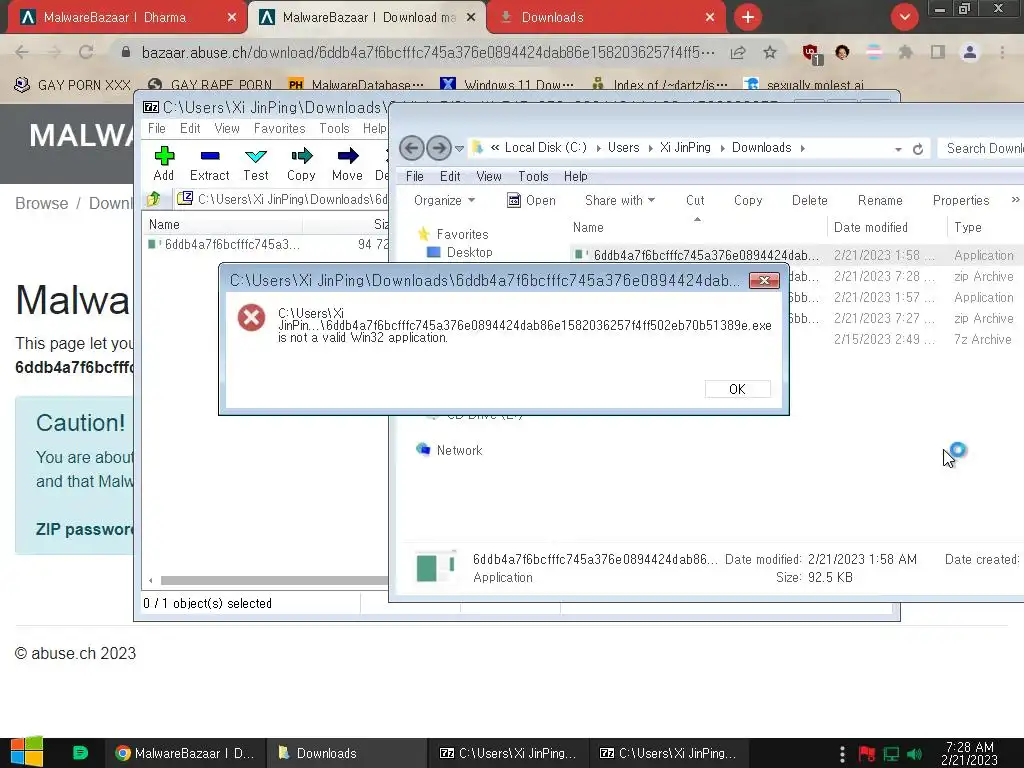Click the Extract icon in 7-Zip
Viewport: 1024px width, 768px height.
[x=210, y=163]
